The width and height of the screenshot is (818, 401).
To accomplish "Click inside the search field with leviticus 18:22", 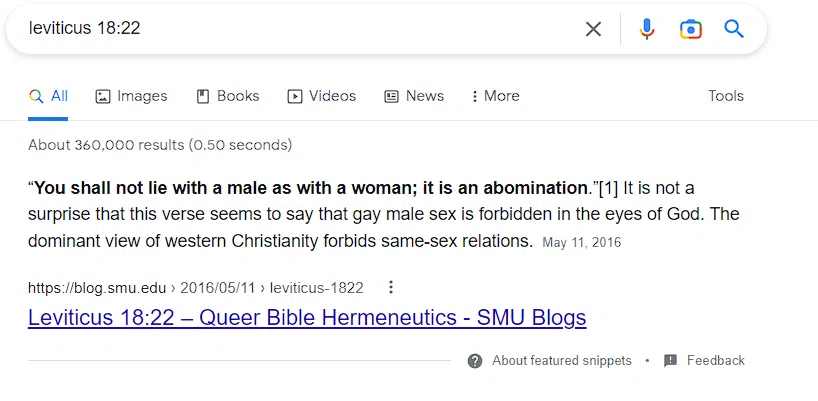I will pos(300,29).
